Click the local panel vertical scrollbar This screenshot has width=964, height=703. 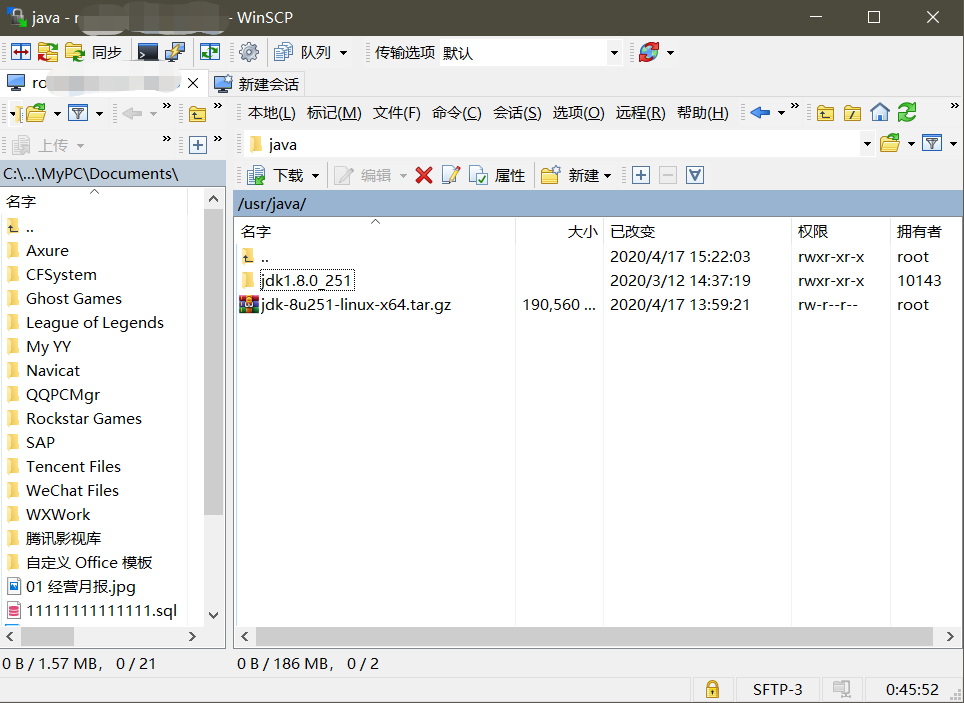(x=213, y=361)
